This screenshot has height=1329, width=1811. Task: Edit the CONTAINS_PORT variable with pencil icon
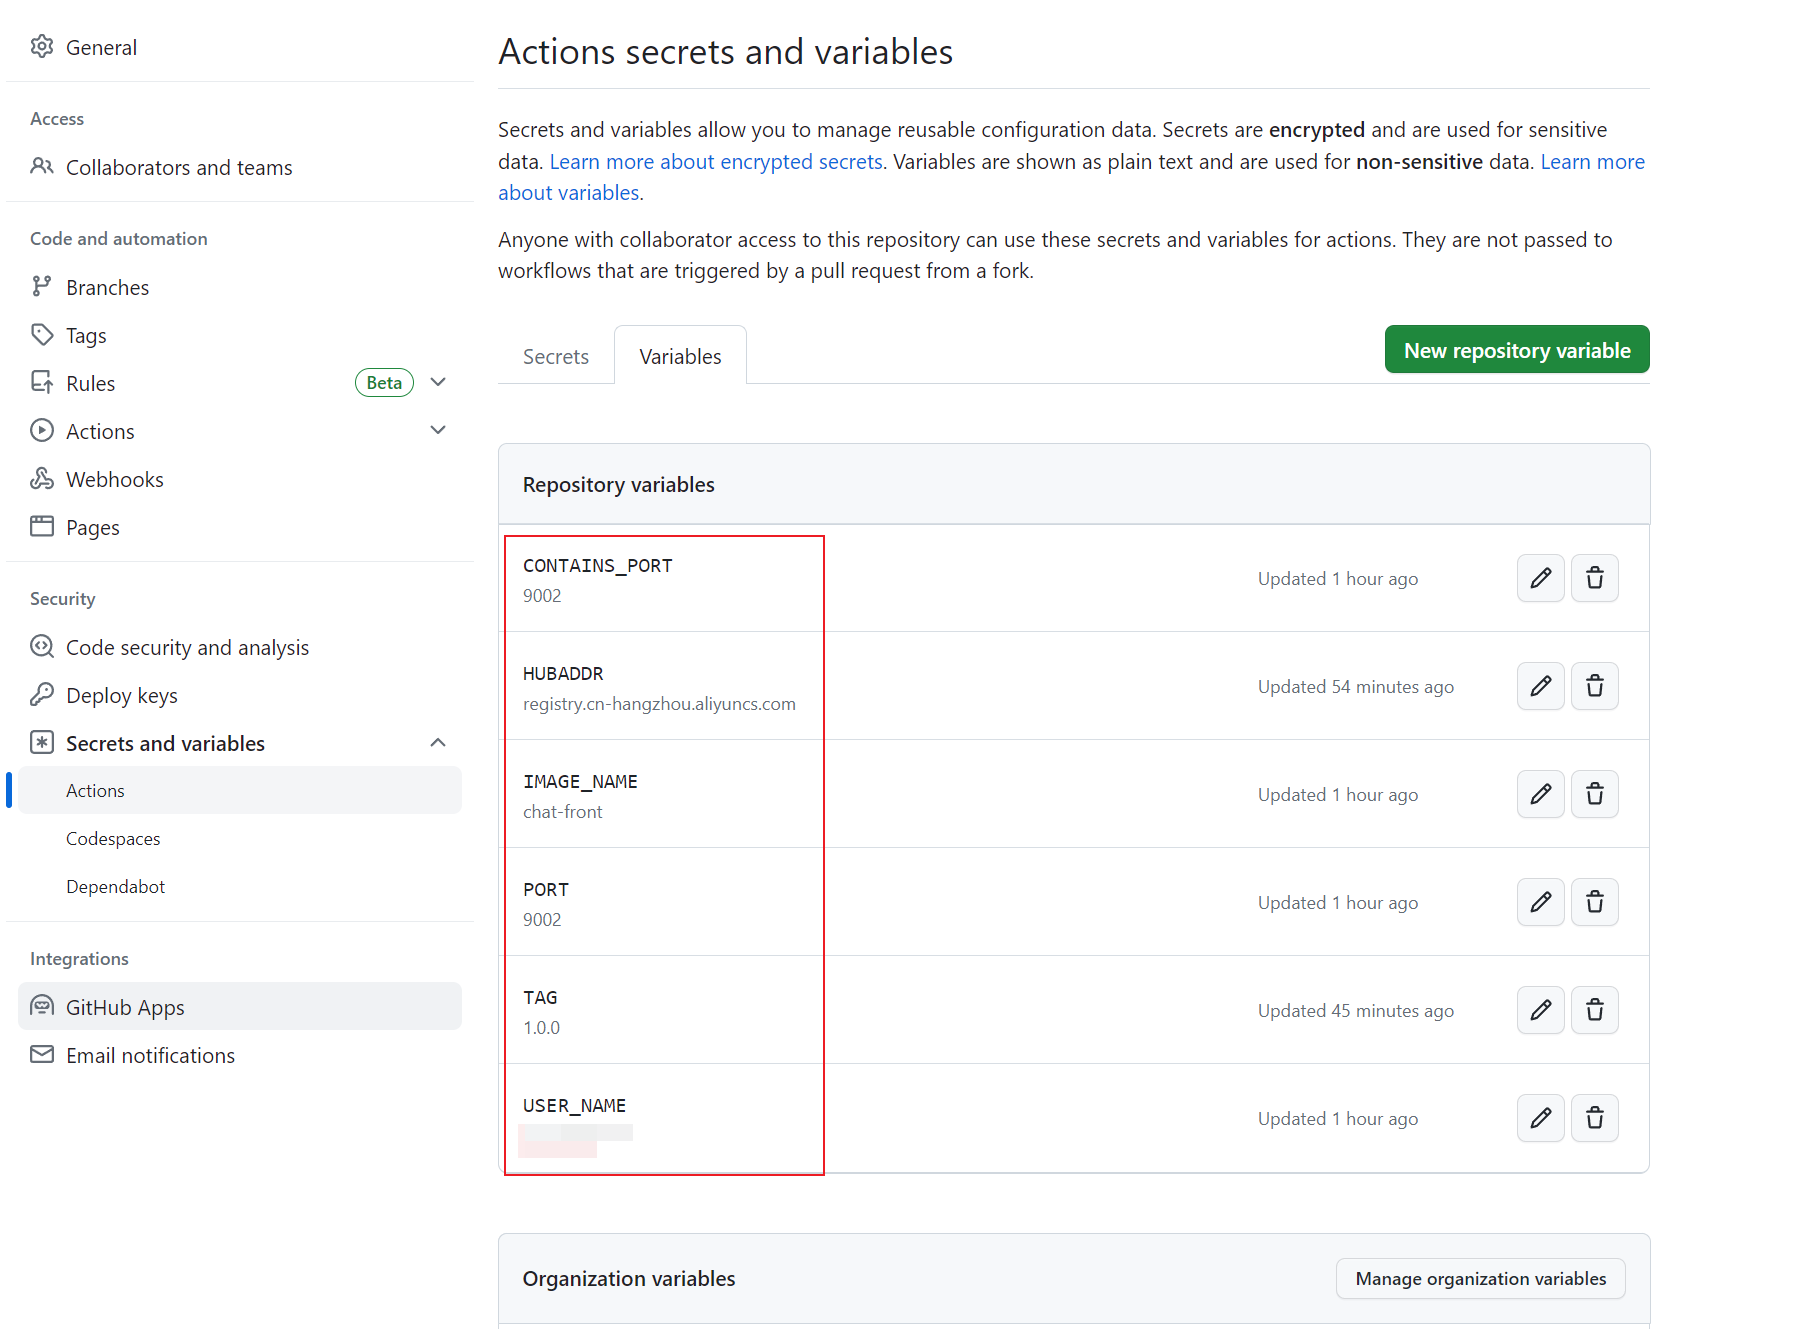[x=1540, y=578]
